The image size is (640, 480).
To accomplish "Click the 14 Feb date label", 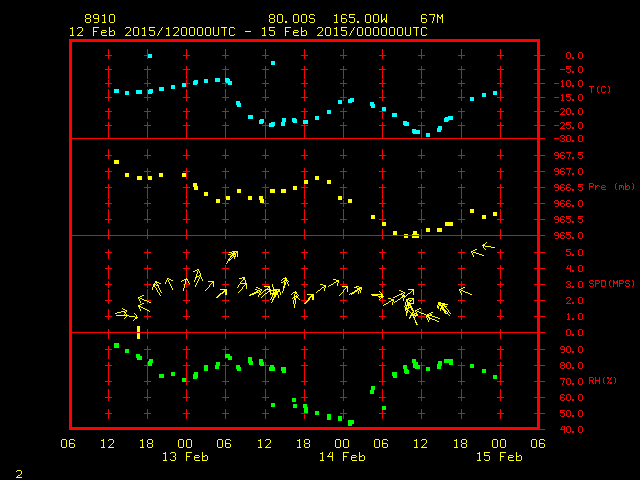I will click(x=342, y=457).
